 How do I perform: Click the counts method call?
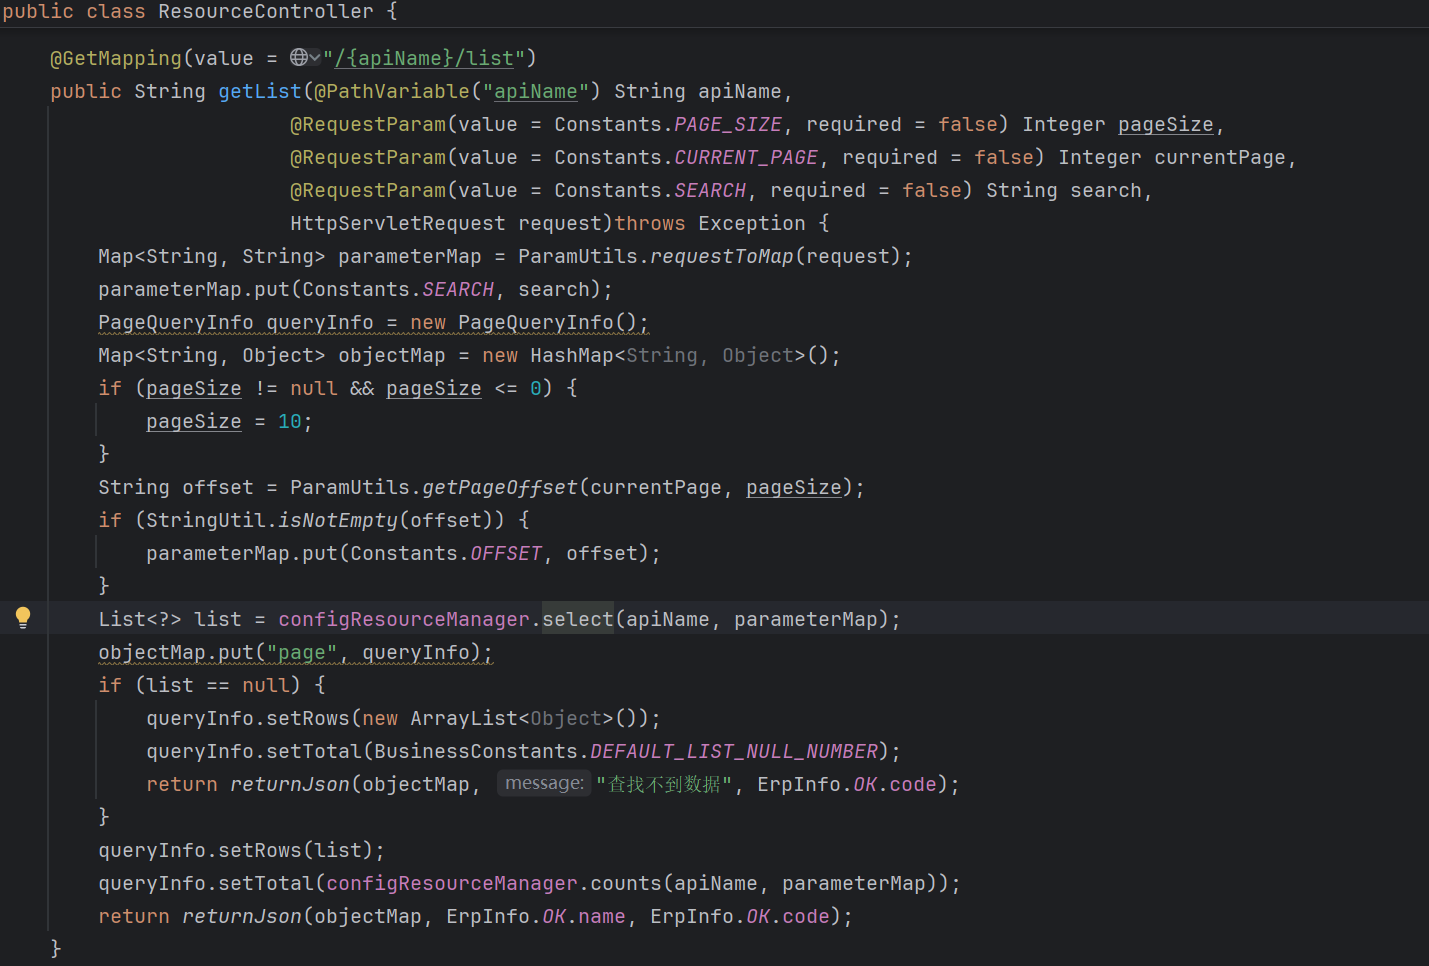626,883
